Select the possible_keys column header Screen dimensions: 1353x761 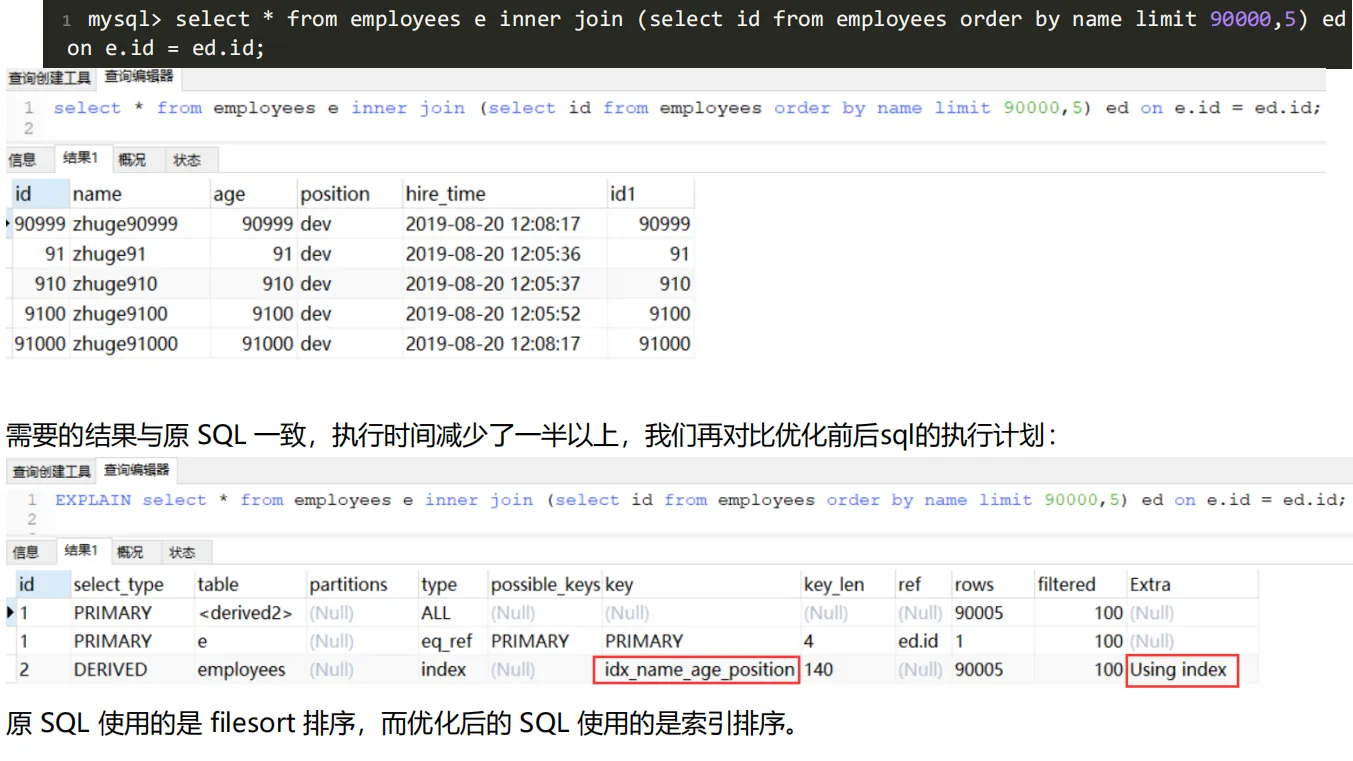click(x=545, y=585)
